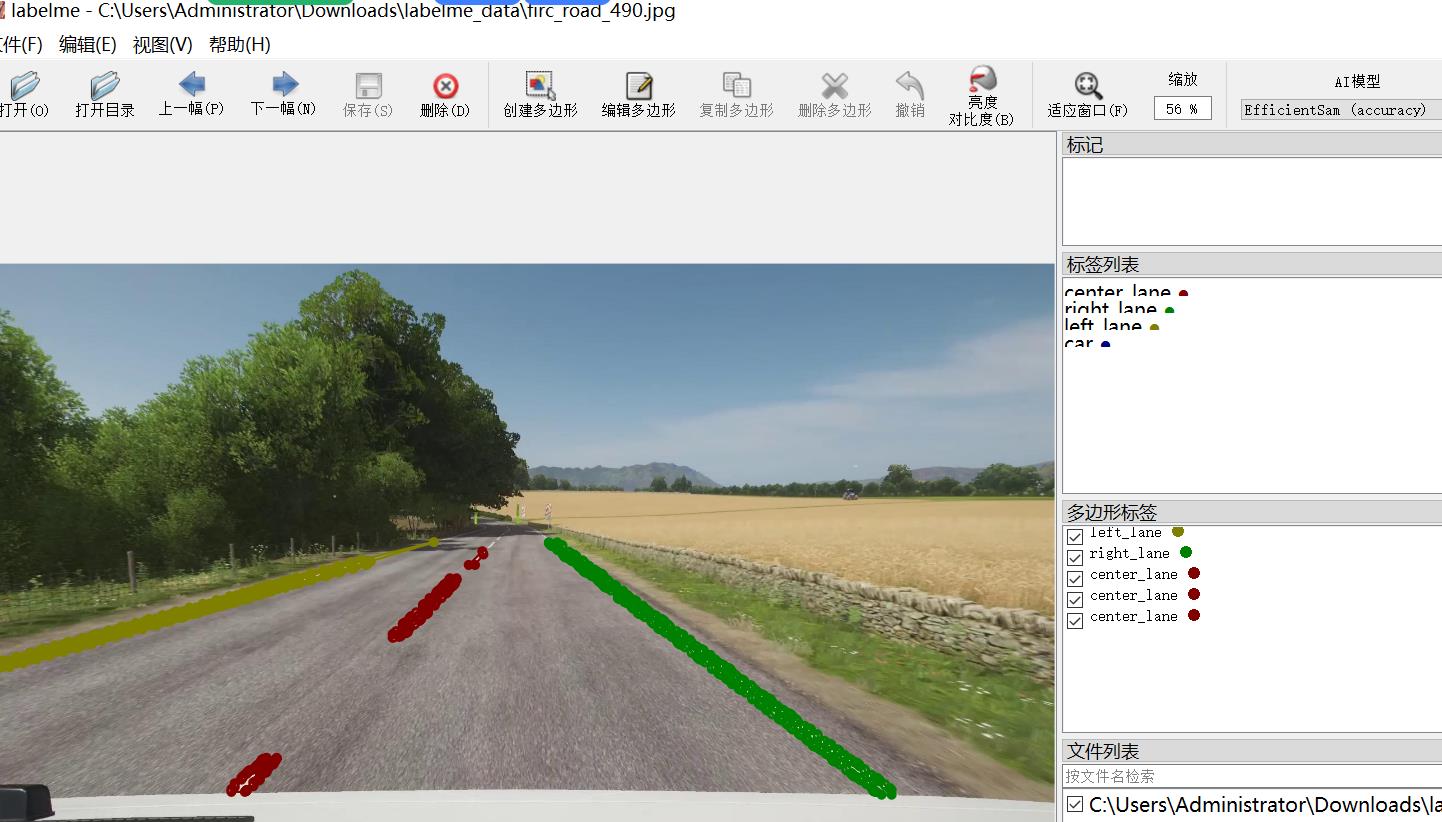Open the EfficientSam AI model dropdown
This screenshot has width=1442, height=822.
[x=1340, y=110]
